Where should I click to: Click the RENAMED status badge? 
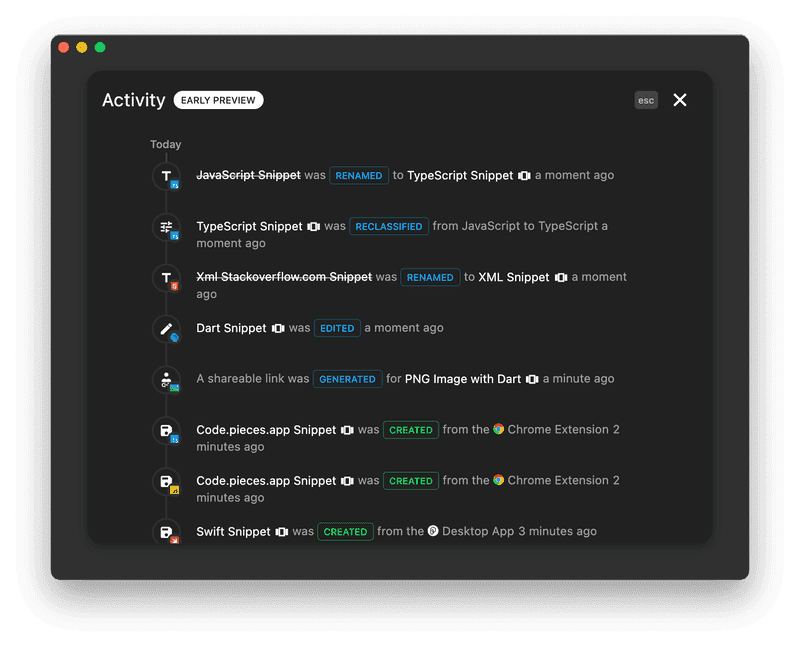[x=358, y=175]
